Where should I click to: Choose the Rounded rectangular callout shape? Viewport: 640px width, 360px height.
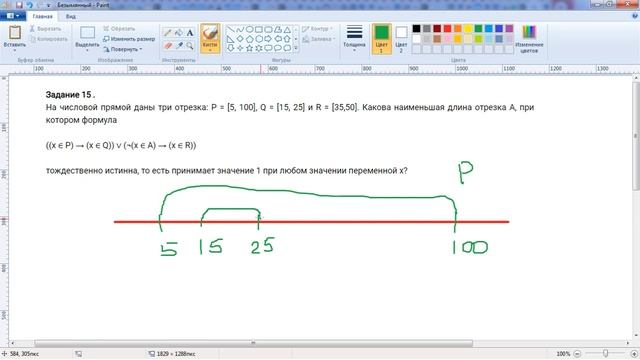(x=268, y=48)
